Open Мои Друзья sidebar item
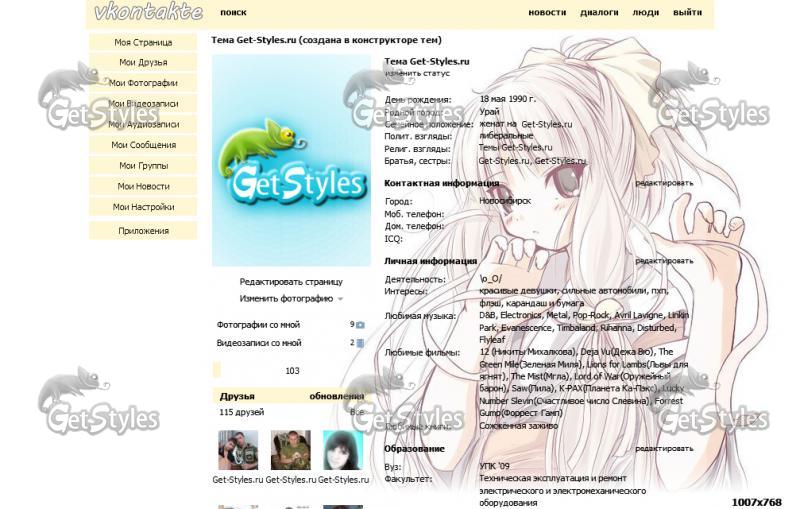 (143, 62)
